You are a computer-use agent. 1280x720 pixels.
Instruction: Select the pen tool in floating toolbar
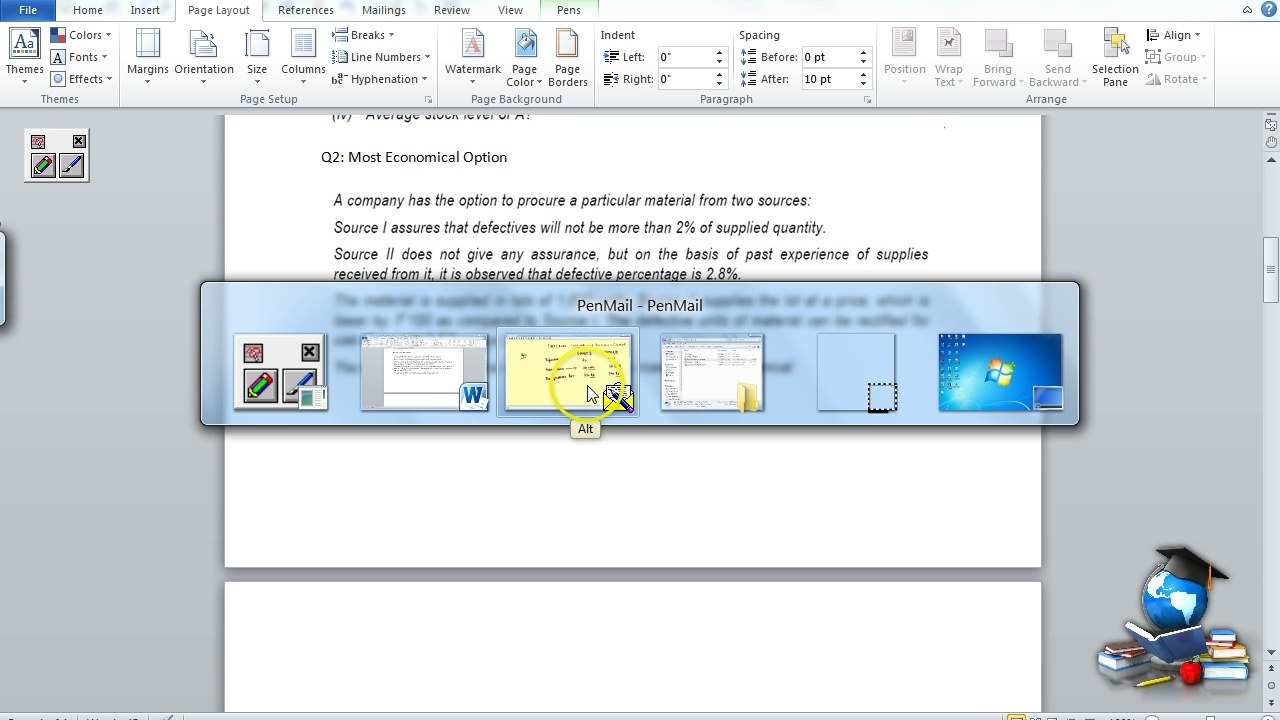[x=71, y=165]
